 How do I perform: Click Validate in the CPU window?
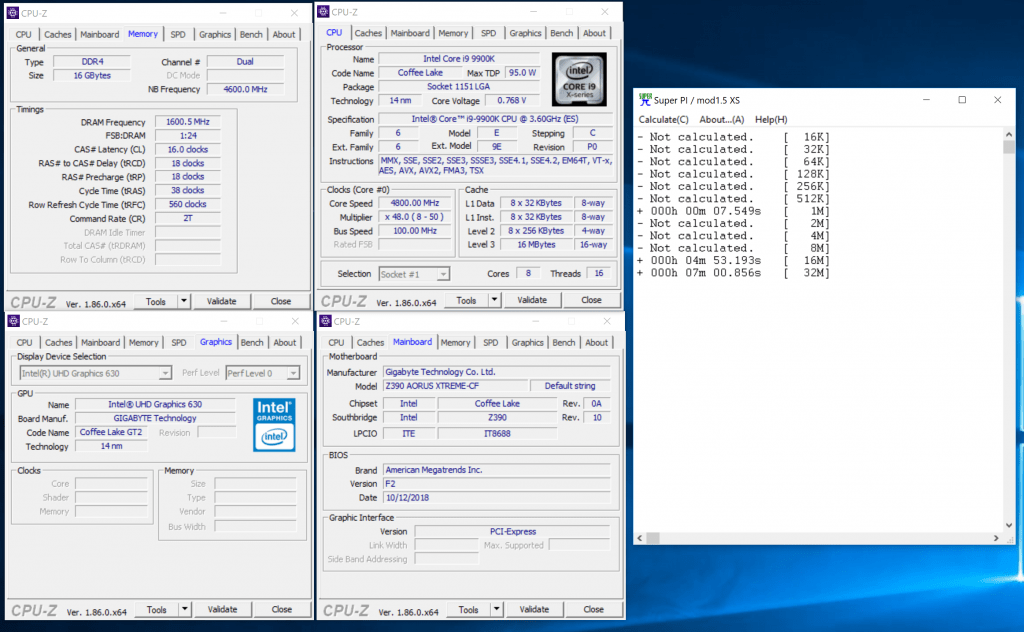coord(532,300)
